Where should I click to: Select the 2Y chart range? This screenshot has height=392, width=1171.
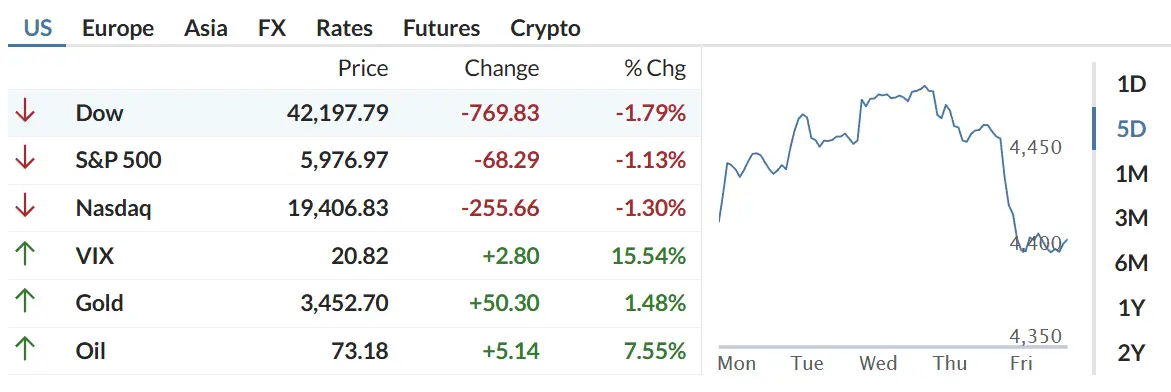[1131, 352]
